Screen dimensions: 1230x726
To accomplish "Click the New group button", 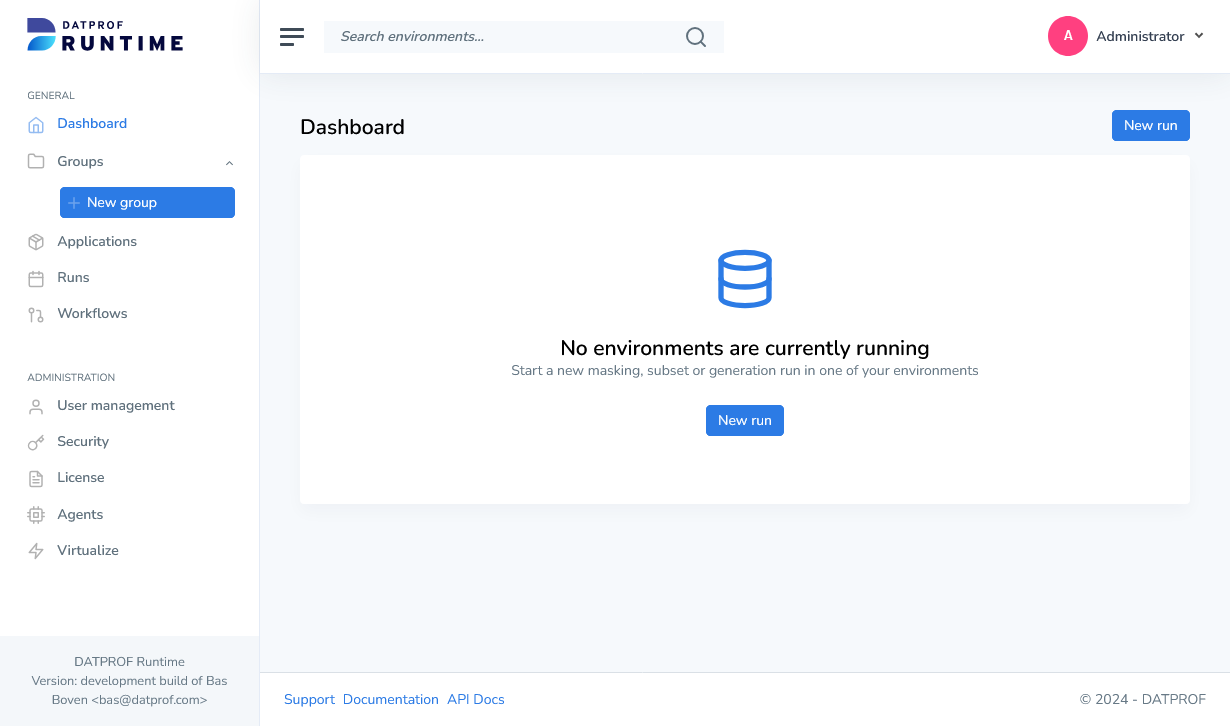I will pos(147,202).
